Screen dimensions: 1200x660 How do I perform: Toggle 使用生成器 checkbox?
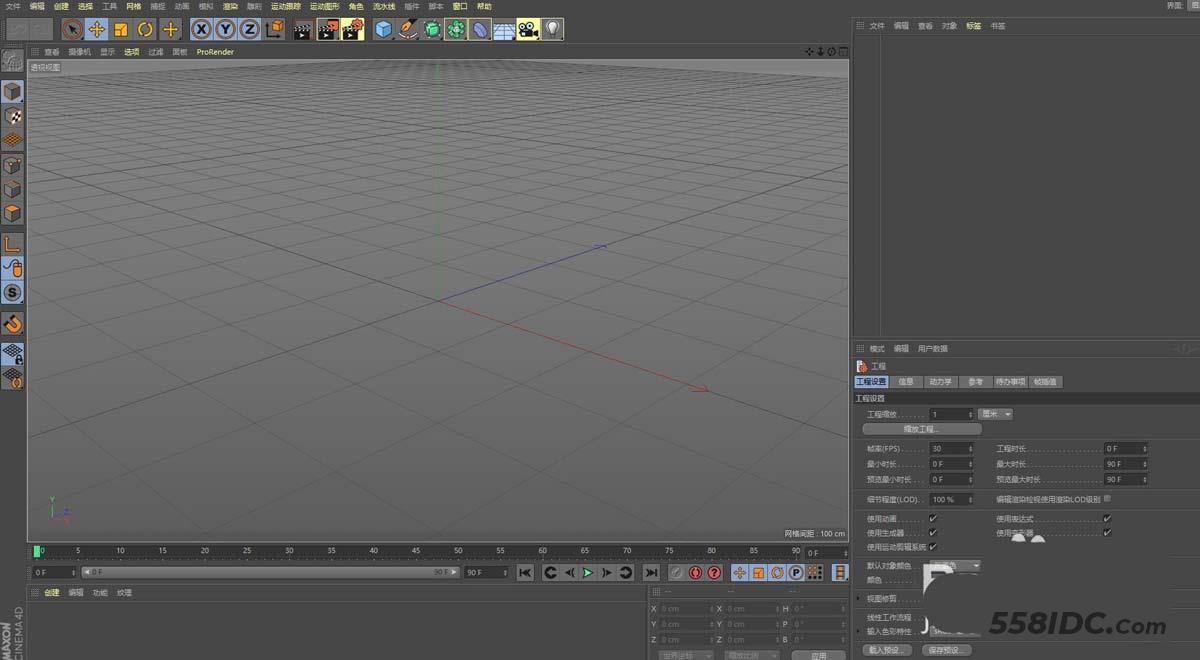click(x=933, y=533)
